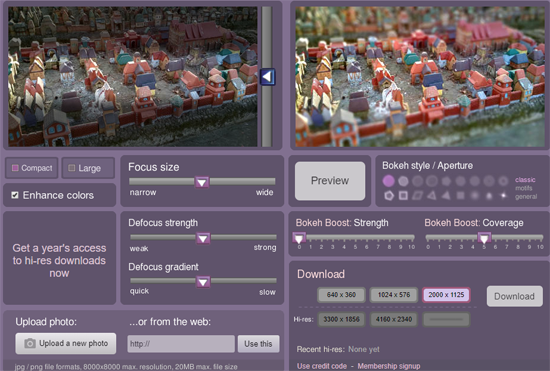The width and height of the screenshot is (550, 371).
Task: Choose the light gray round-polygon bokeh style
Action: click(403, 181)
